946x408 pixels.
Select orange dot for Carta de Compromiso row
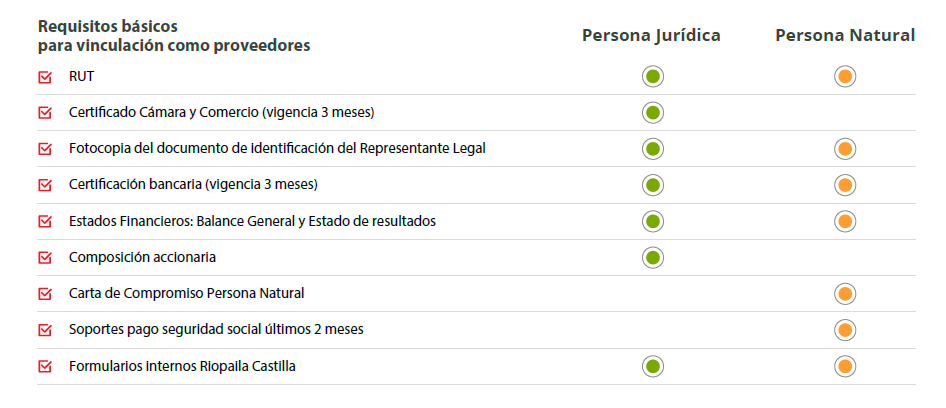845,294
